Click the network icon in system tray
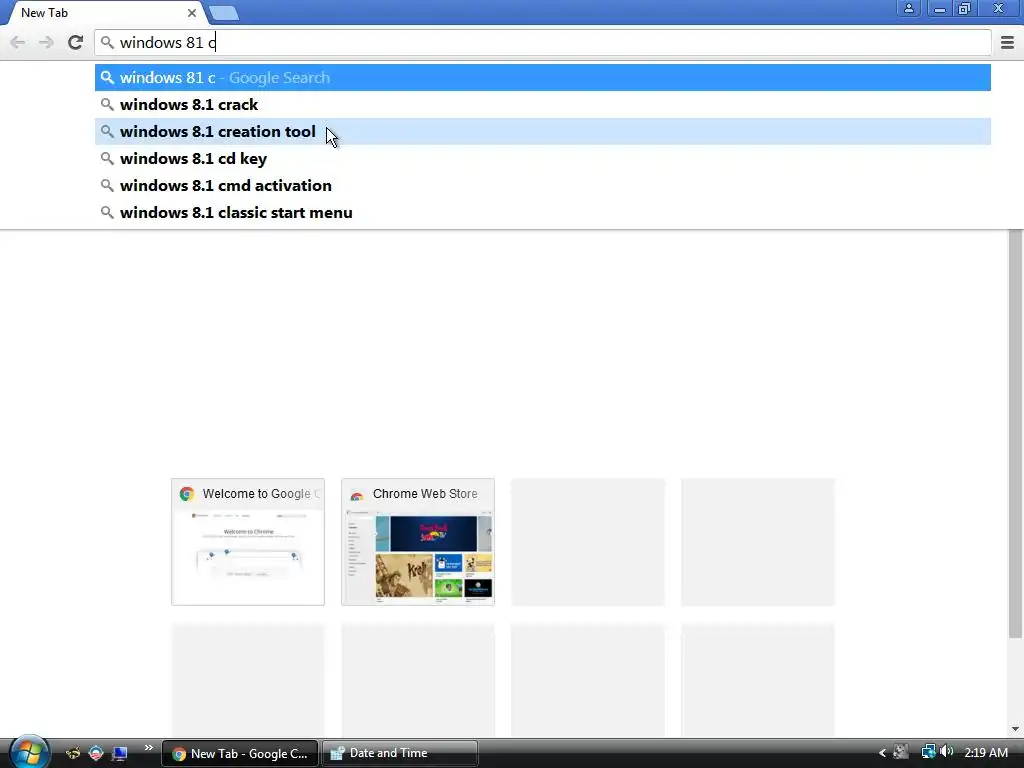This screenshot has height=768, width=1024. pyautogui.click(x=928, y=752)
